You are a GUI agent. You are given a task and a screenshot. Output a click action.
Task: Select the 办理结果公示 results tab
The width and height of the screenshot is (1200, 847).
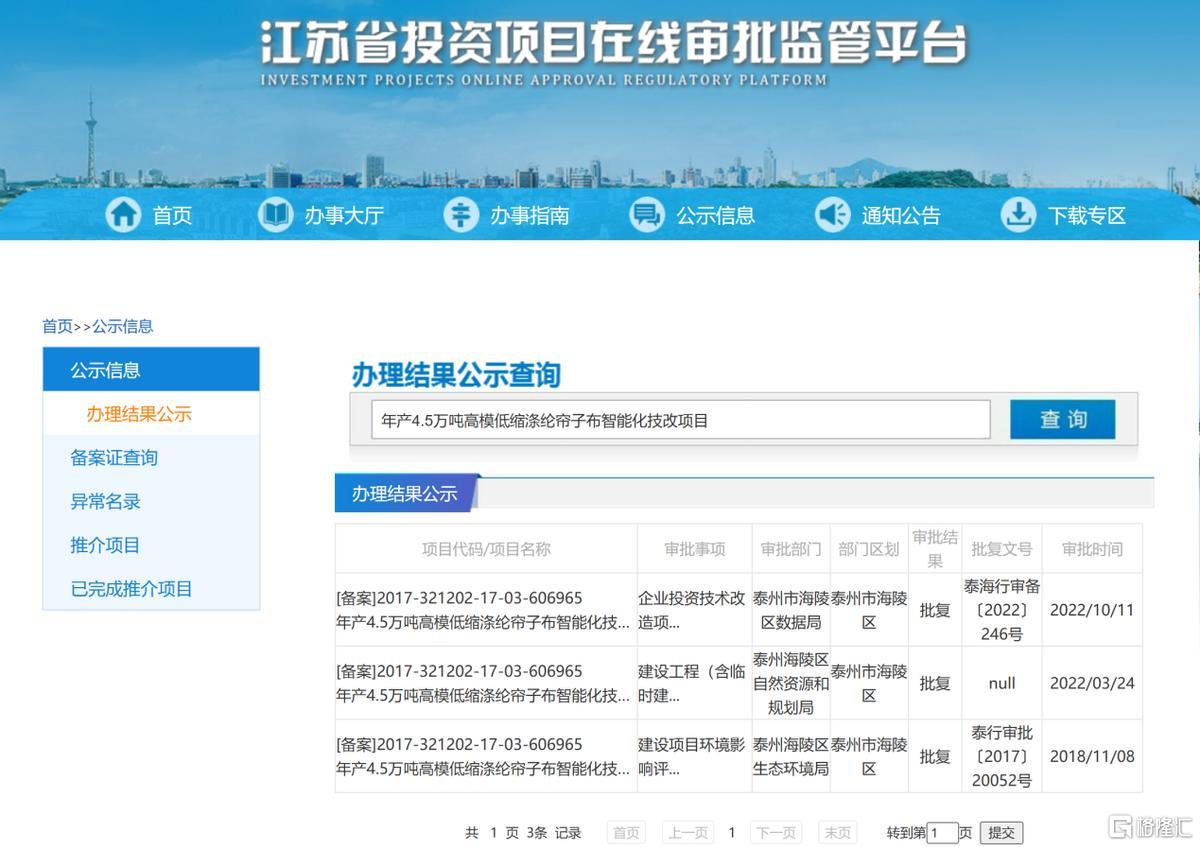(405, 493)
